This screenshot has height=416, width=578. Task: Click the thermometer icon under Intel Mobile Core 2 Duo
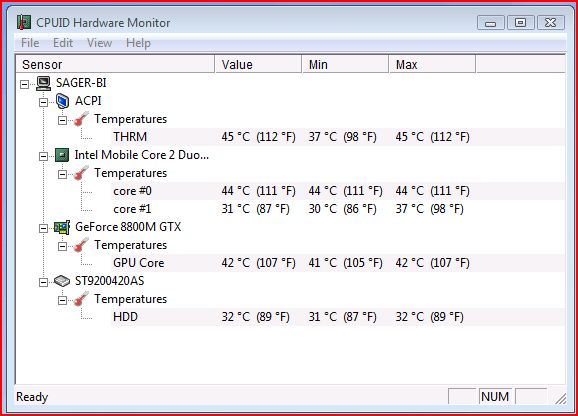point(81,173)
